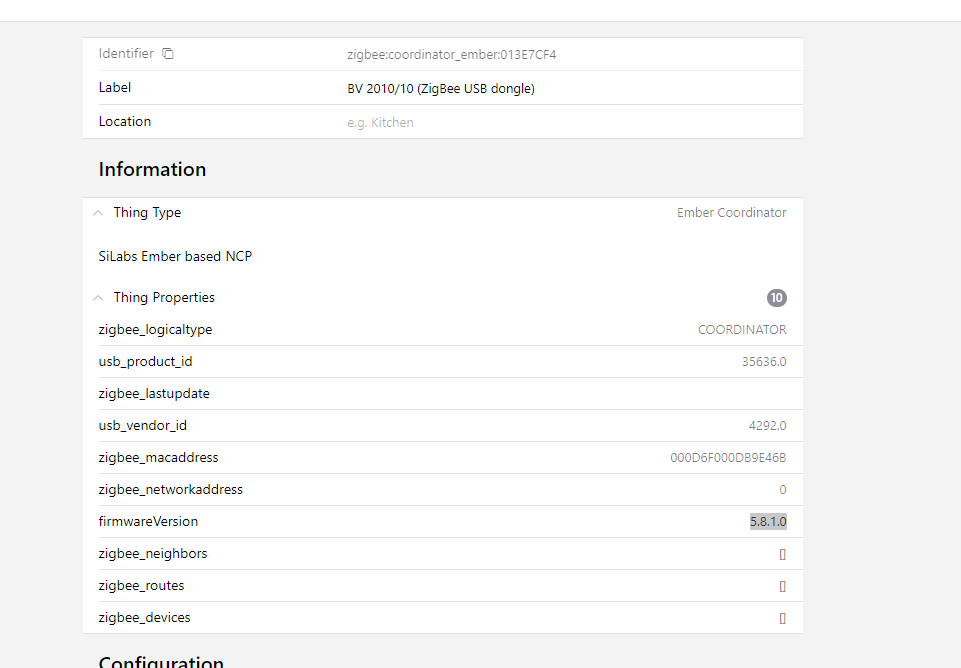Click the zigbee_macaddress value 000D6F000DB9E46B
The width and height of the screenshot is (961, 668).
pos(728,458)
